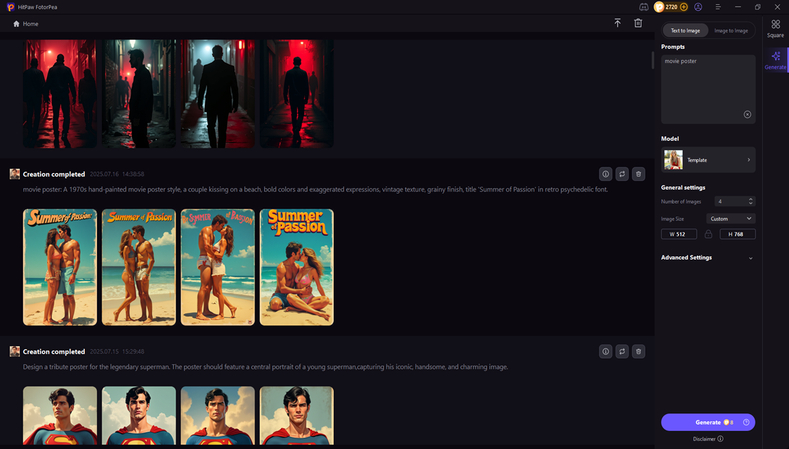
Task: Click the General settings heading
Action: (x=683, y=187)
